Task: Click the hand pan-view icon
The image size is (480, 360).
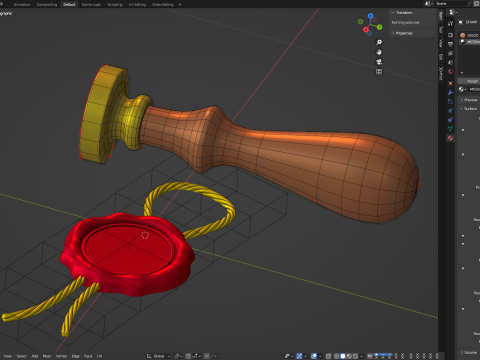Action: (379, 52)
